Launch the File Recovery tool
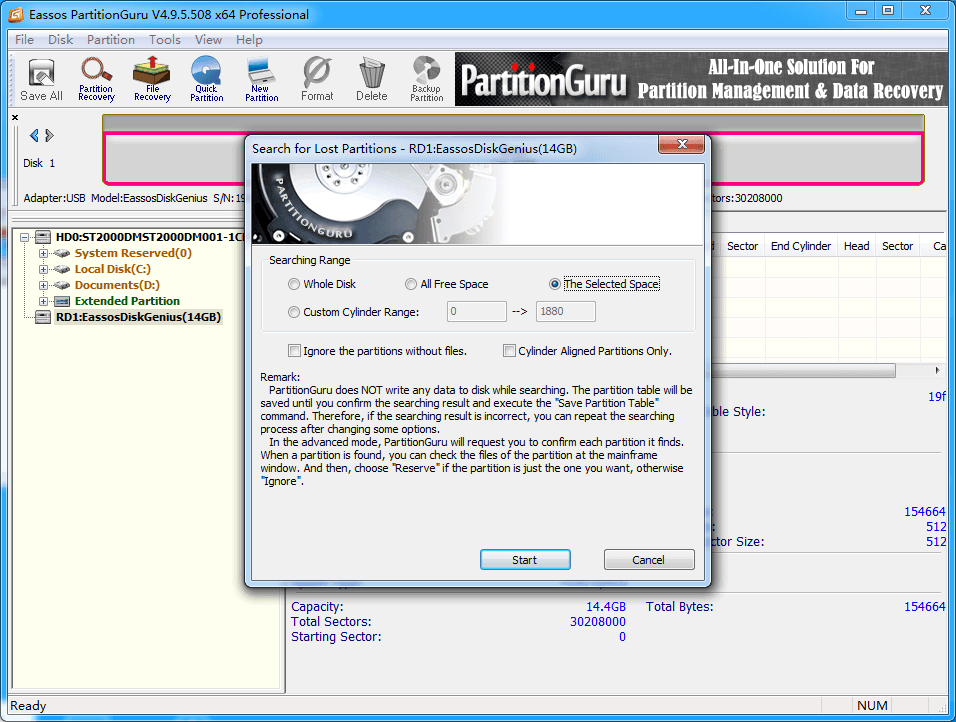This screenshot has height=722, width=956. [152, 80]
